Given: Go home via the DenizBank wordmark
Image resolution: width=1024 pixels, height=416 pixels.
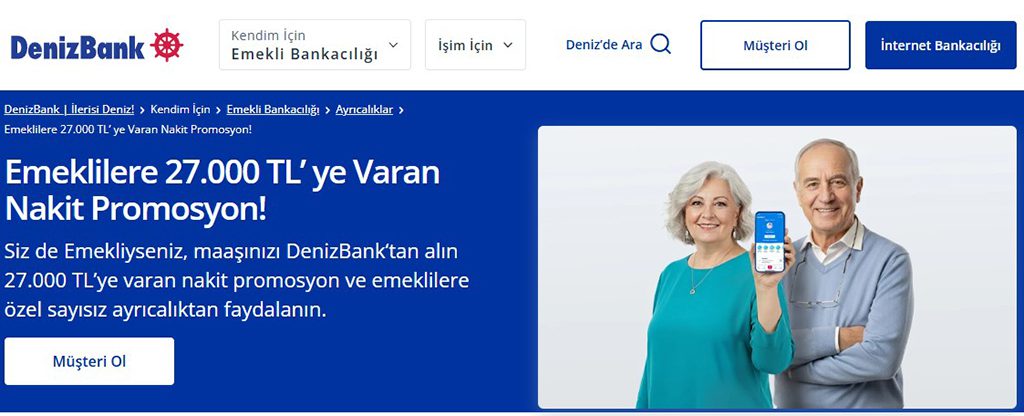Looking at the screenshot, I should pos(78,48).
